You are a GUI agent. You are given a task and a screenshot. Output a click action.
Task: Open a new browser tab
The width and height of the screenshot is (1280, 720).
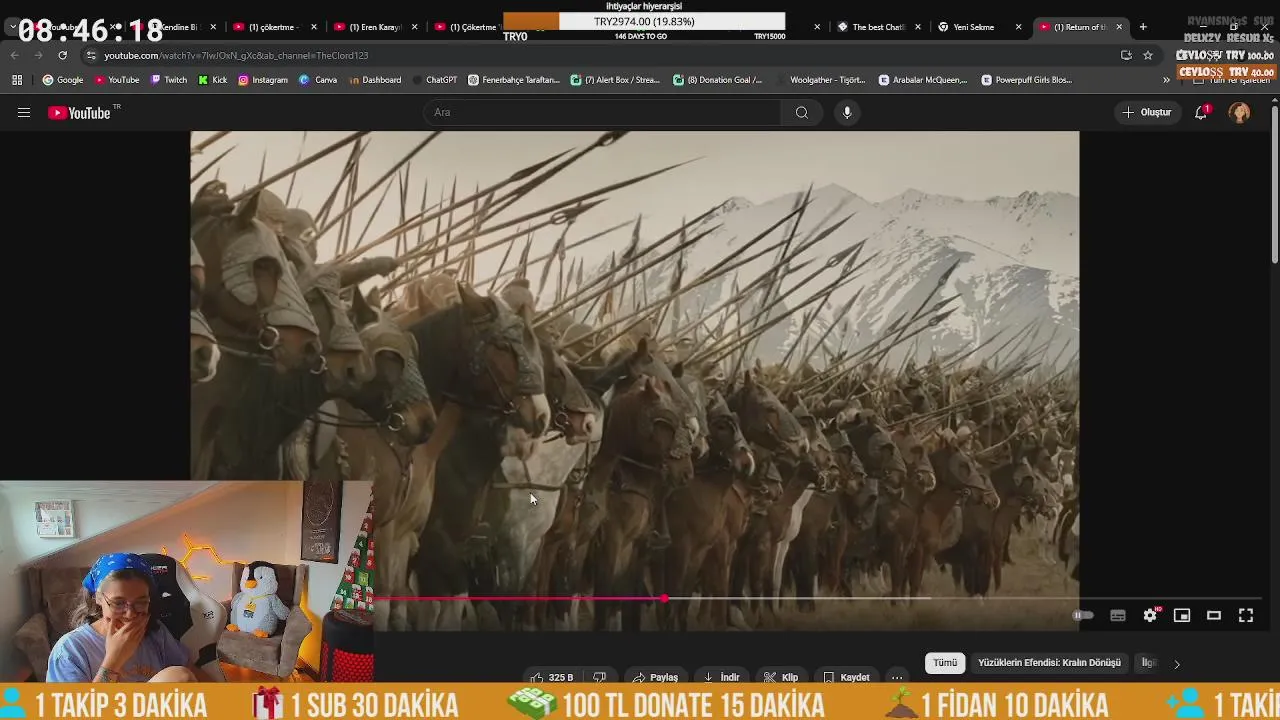point(1143,27)
